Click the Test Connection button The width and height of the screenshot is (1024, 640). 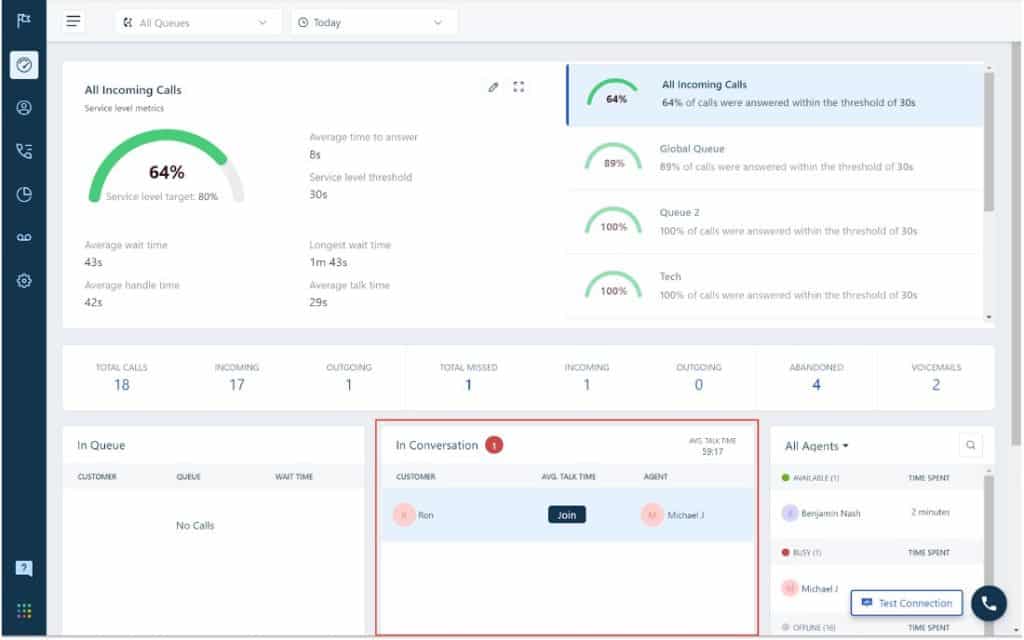point(907,603)
